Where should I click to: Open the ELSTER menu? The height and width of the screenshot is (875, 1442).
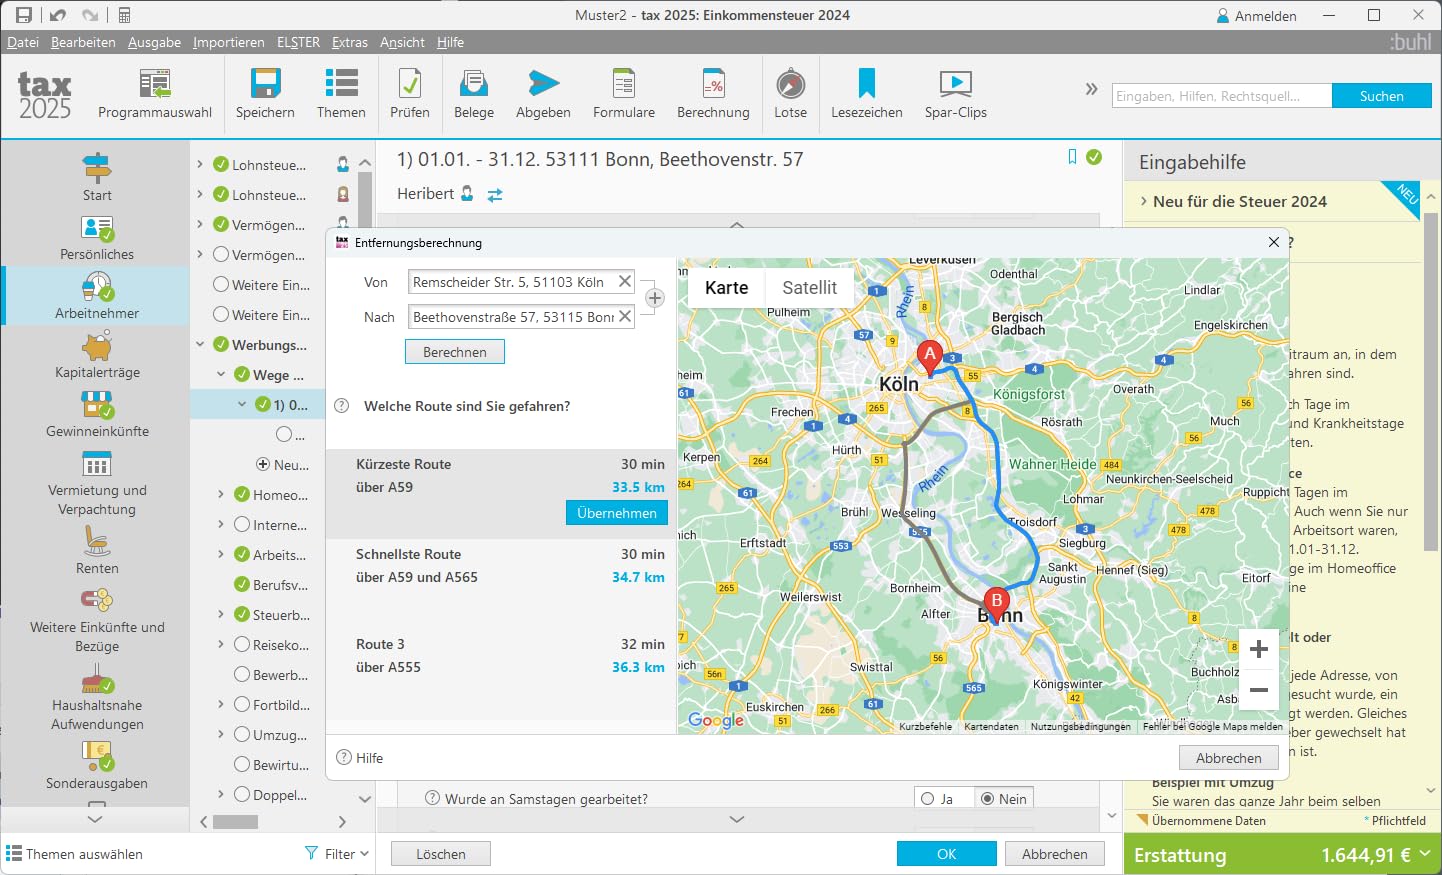(x=298, y=42)
